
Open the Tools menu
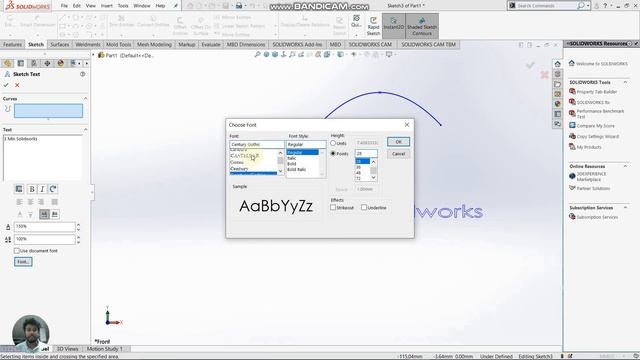[123, 6]
